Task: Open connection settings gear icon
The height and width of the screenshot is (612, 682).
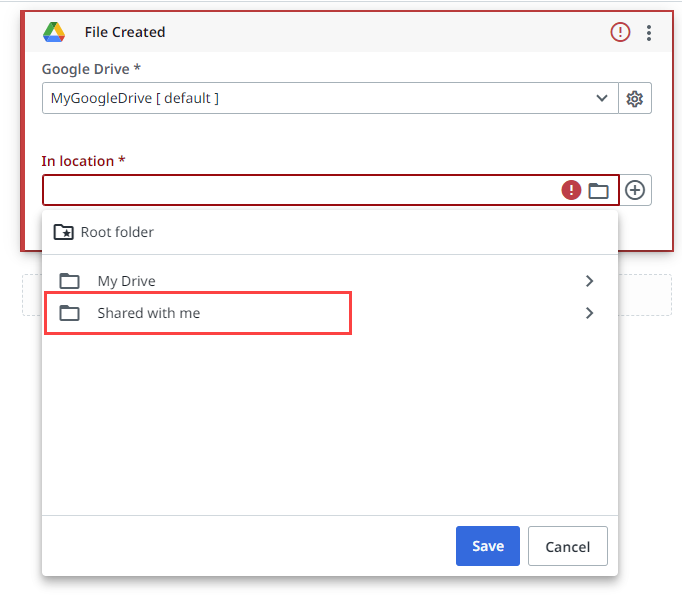Action: click(x=634, y=98)
